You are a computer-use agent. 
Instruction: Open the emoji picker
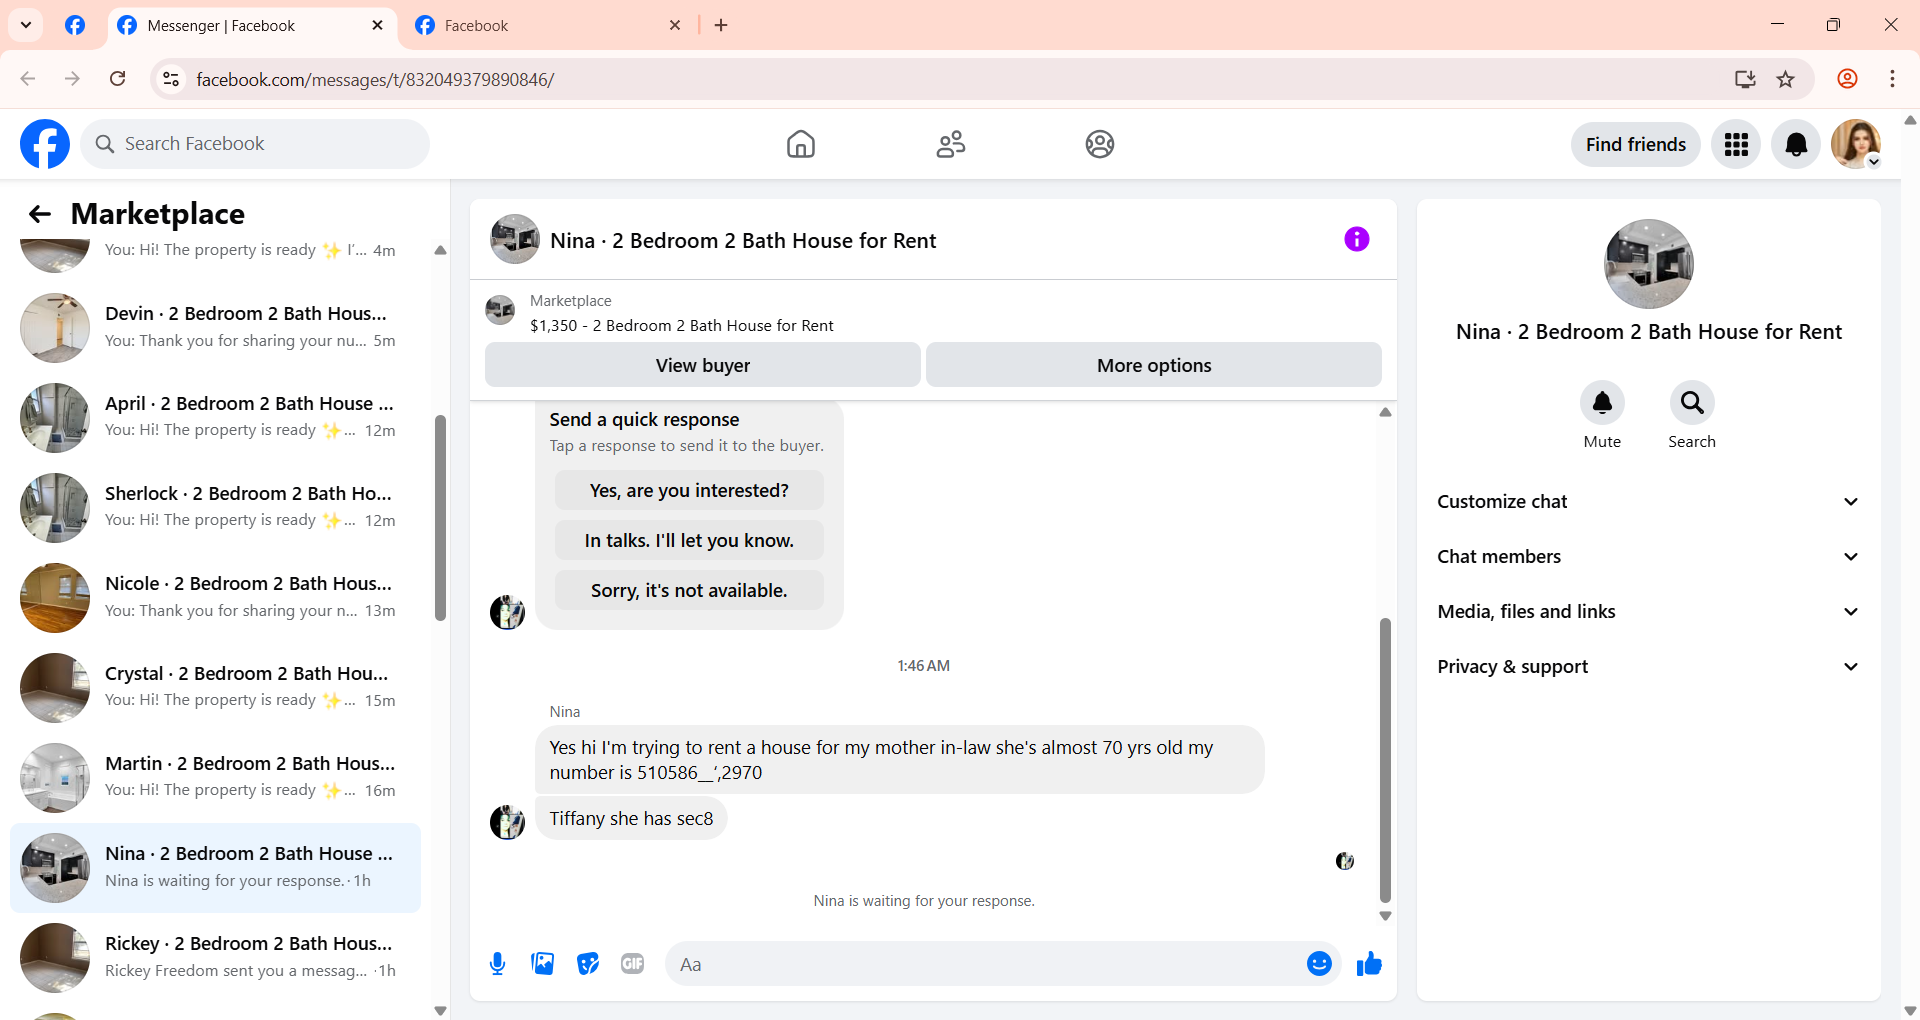click(x=1319, y=964)
